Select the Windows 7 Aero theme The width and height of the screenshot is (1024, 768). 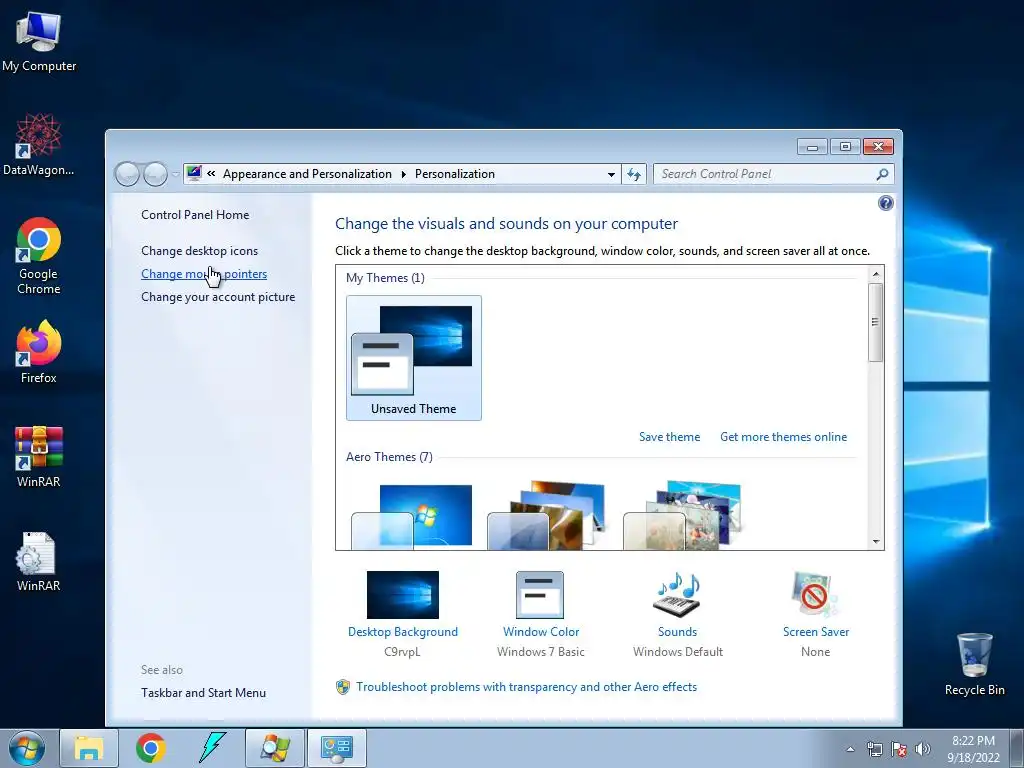coord(411,516)
